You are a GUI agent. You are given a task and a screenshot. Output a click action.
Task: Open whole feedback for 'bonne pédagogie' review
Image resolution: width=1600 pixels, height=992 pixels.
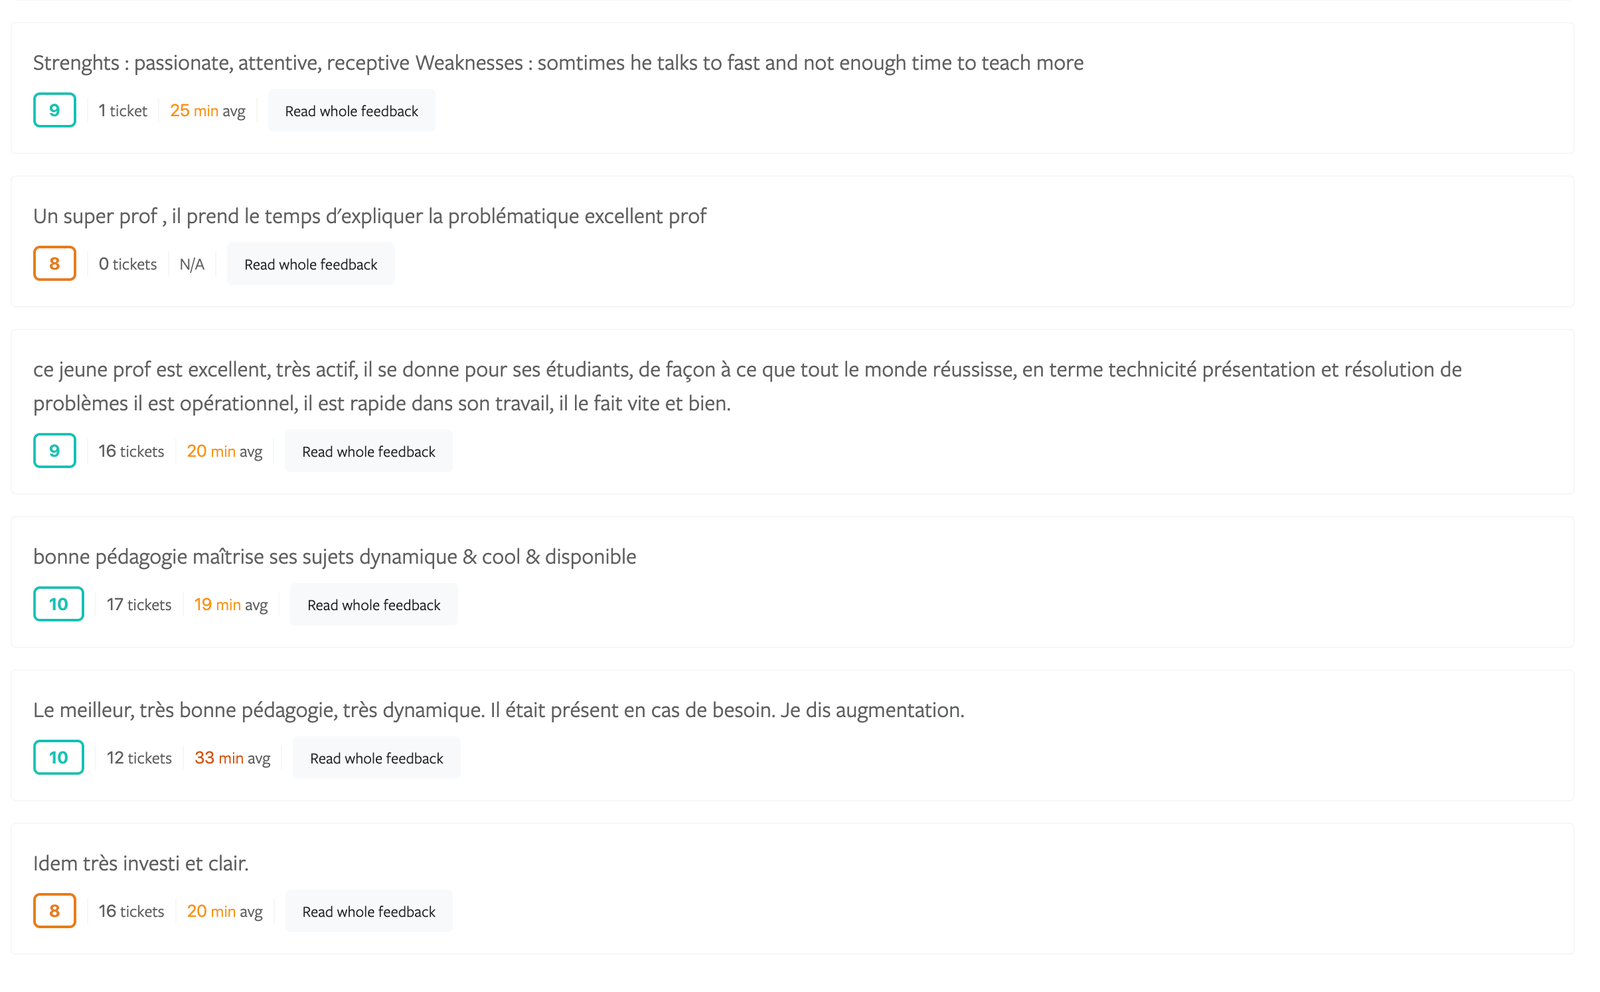373,605
